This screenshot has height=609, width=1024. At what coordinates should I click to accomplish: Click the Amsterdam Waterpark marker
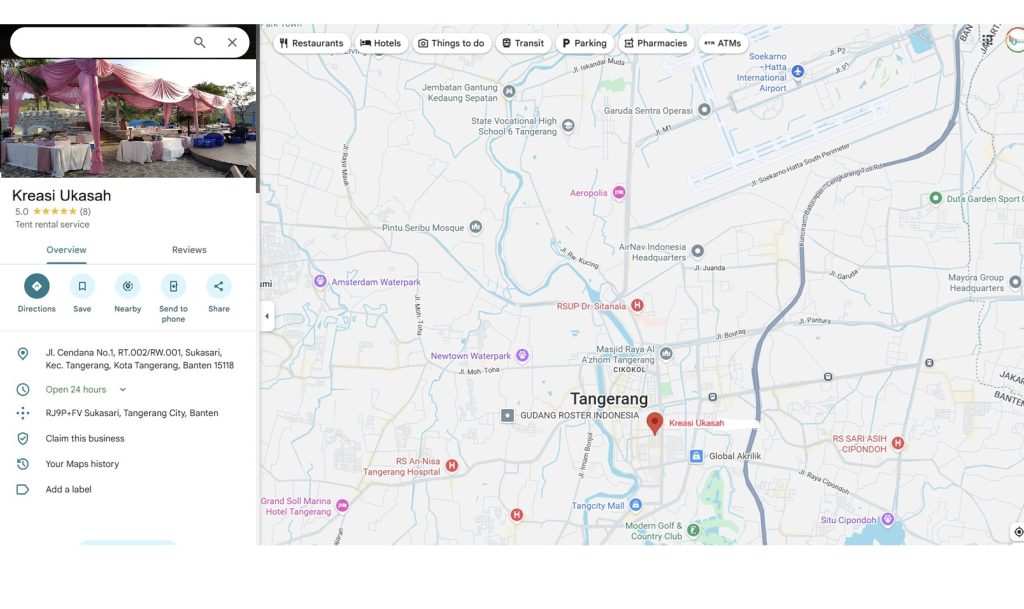320,281
